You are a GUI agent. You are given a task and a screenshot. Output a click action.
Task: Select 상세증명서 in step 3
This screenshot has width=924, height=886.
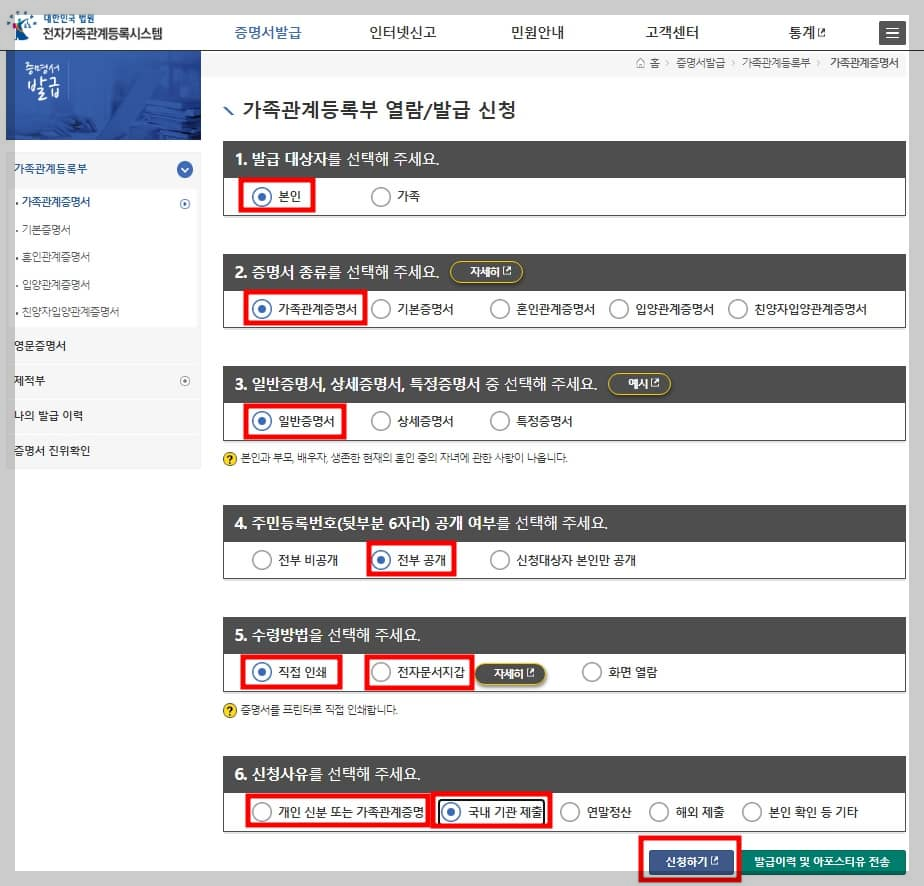[x=381, y=422]
